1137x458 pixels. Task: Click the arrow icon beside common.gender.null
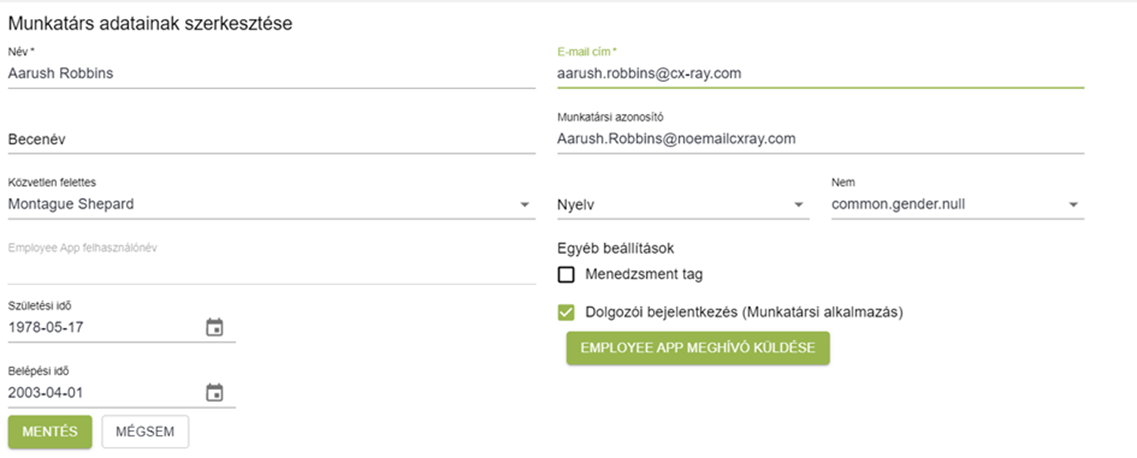[x=1074, y=205]
